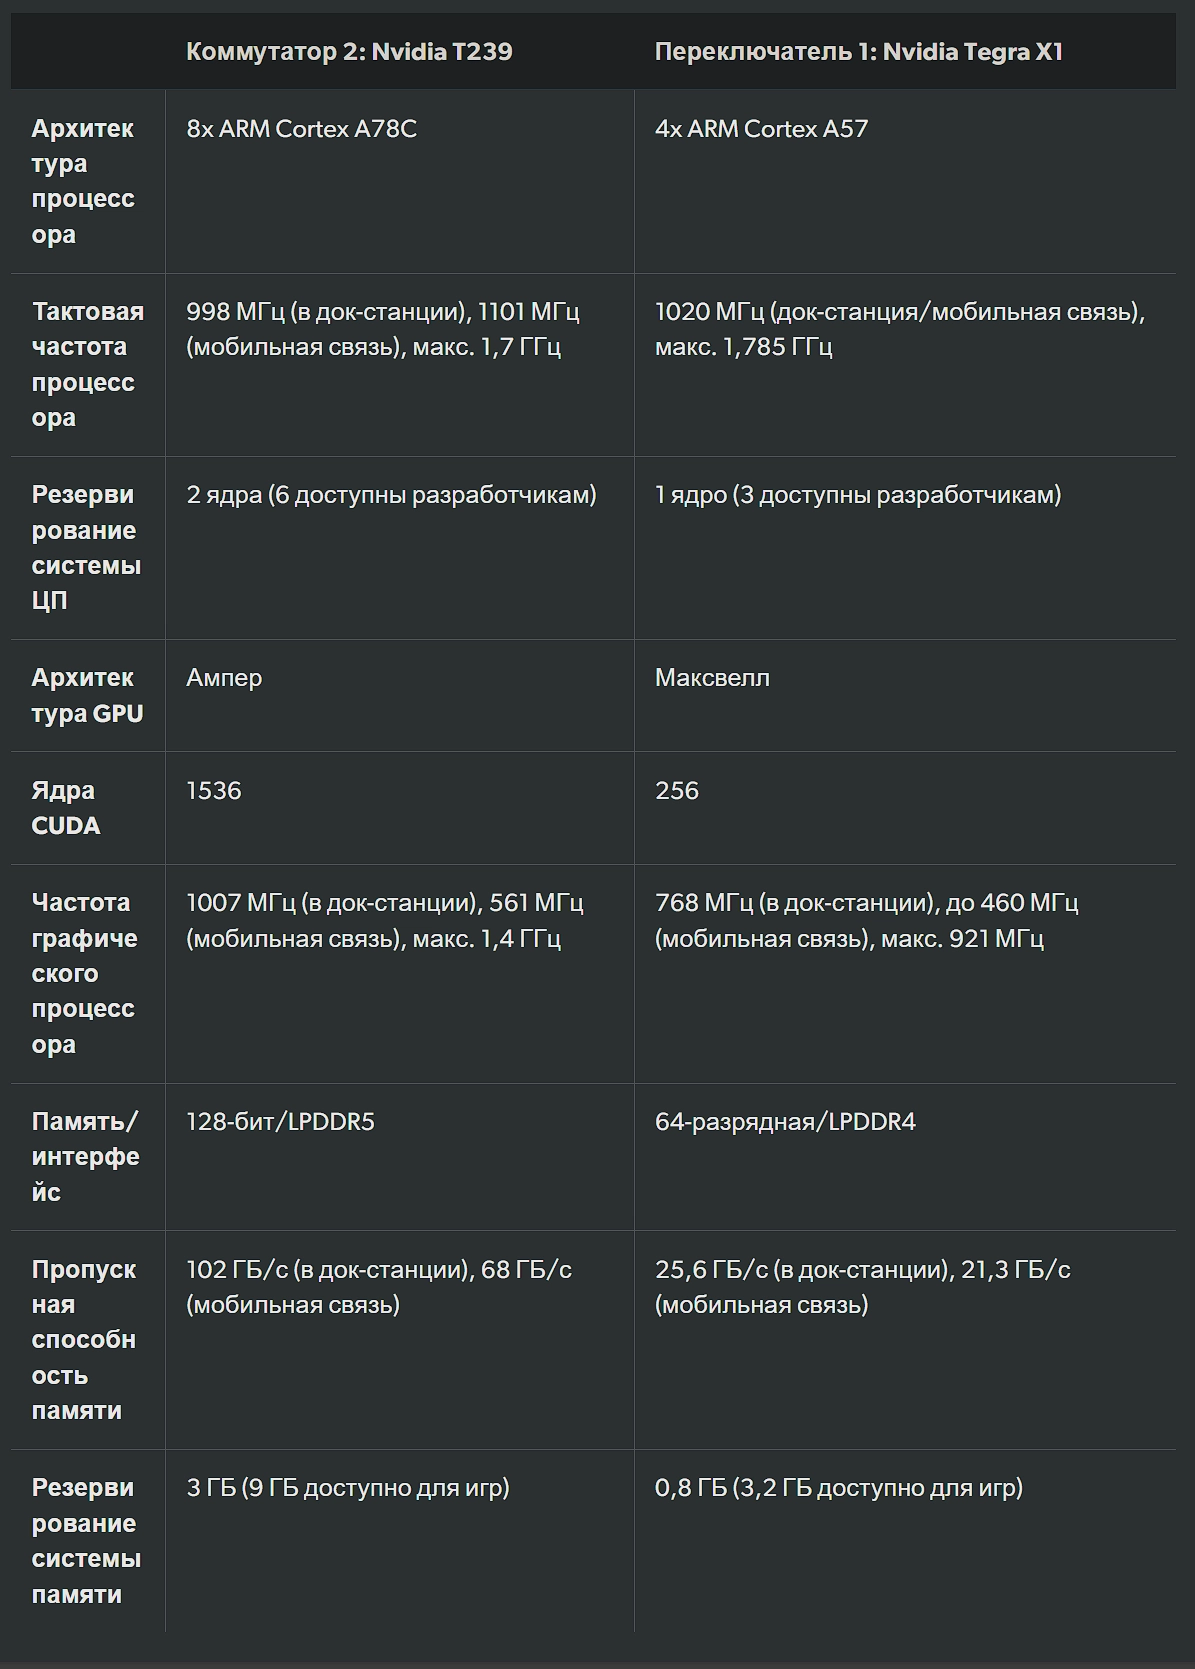1195x1669 pixels.
Task: Click the Архитектура GPU row label
Action: click(x=87, y=695)
